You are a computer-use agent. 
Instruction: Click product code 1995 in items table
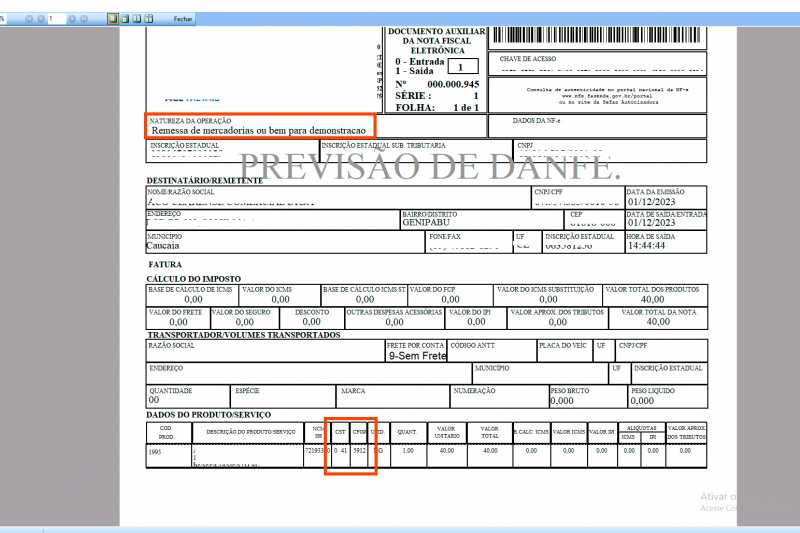coord(155,452)
